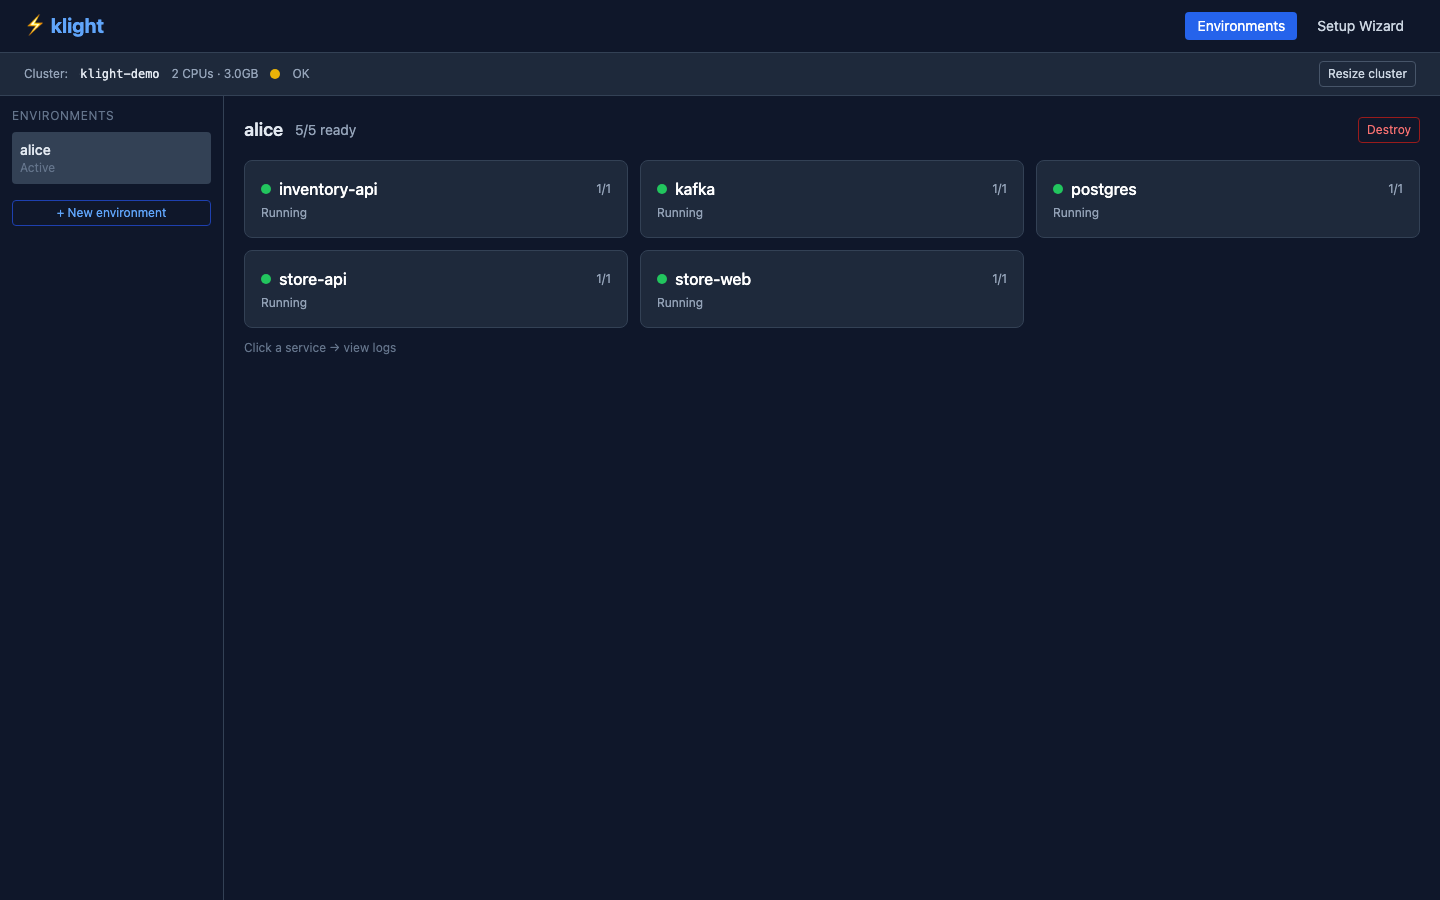1440x900 pixels.
Task: Click the 1/1 replica count on kafka
Action: coord(999,189)
